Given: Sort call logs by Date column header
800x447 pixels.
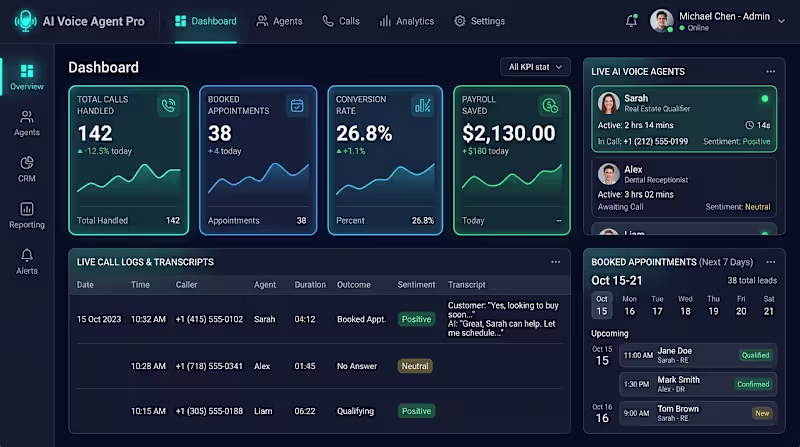Looking at the screenshot, I should (x=85, y=285).
